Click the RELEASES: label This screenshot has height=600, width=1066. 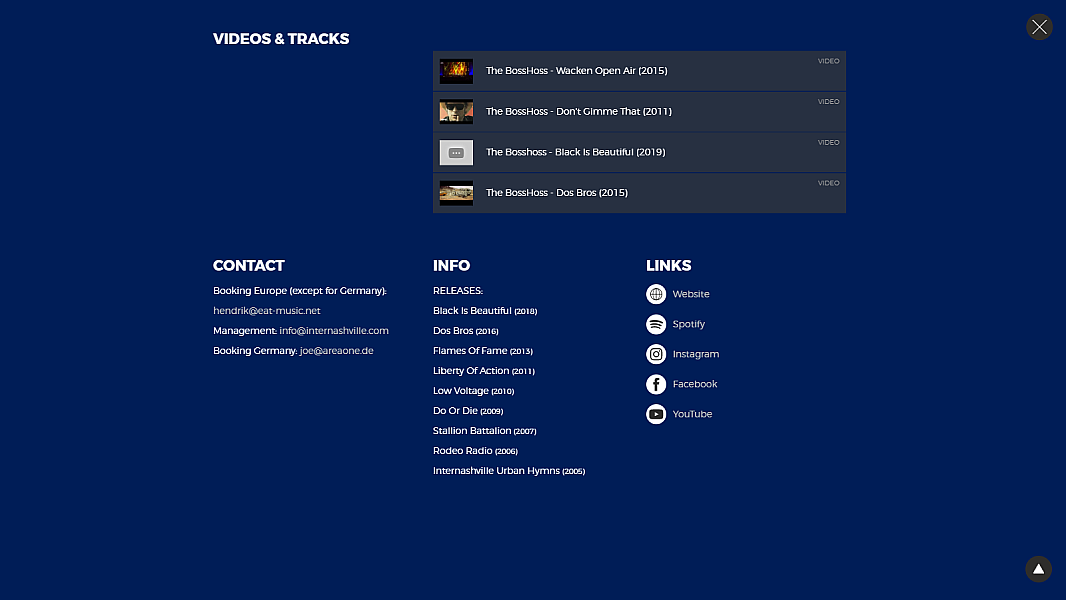tap(458, 291)
